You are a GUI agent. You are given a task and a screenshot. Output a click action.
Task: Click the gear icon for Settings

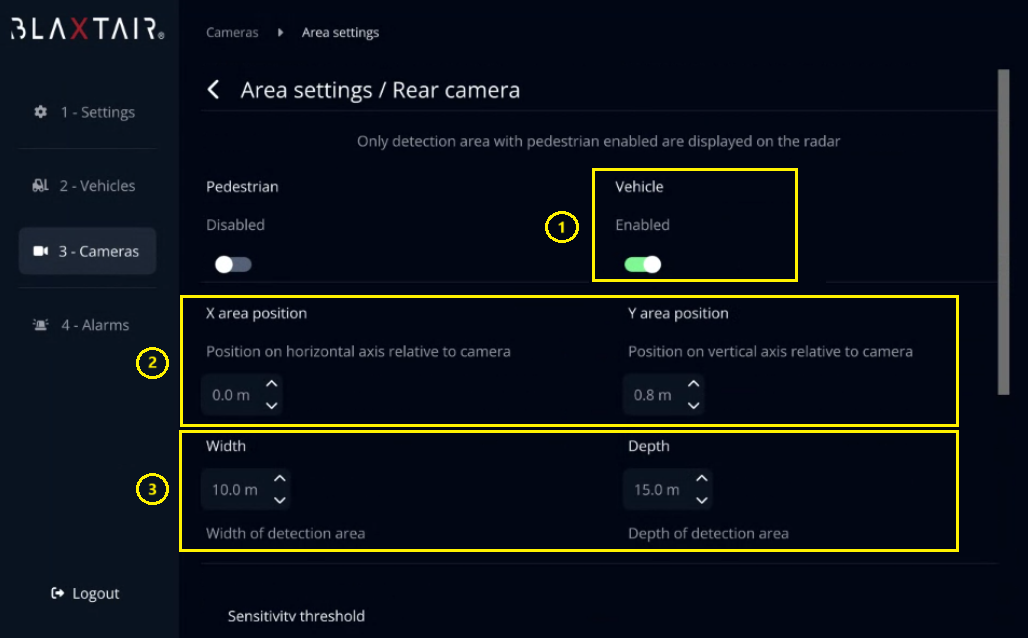(x=41, y=112)
